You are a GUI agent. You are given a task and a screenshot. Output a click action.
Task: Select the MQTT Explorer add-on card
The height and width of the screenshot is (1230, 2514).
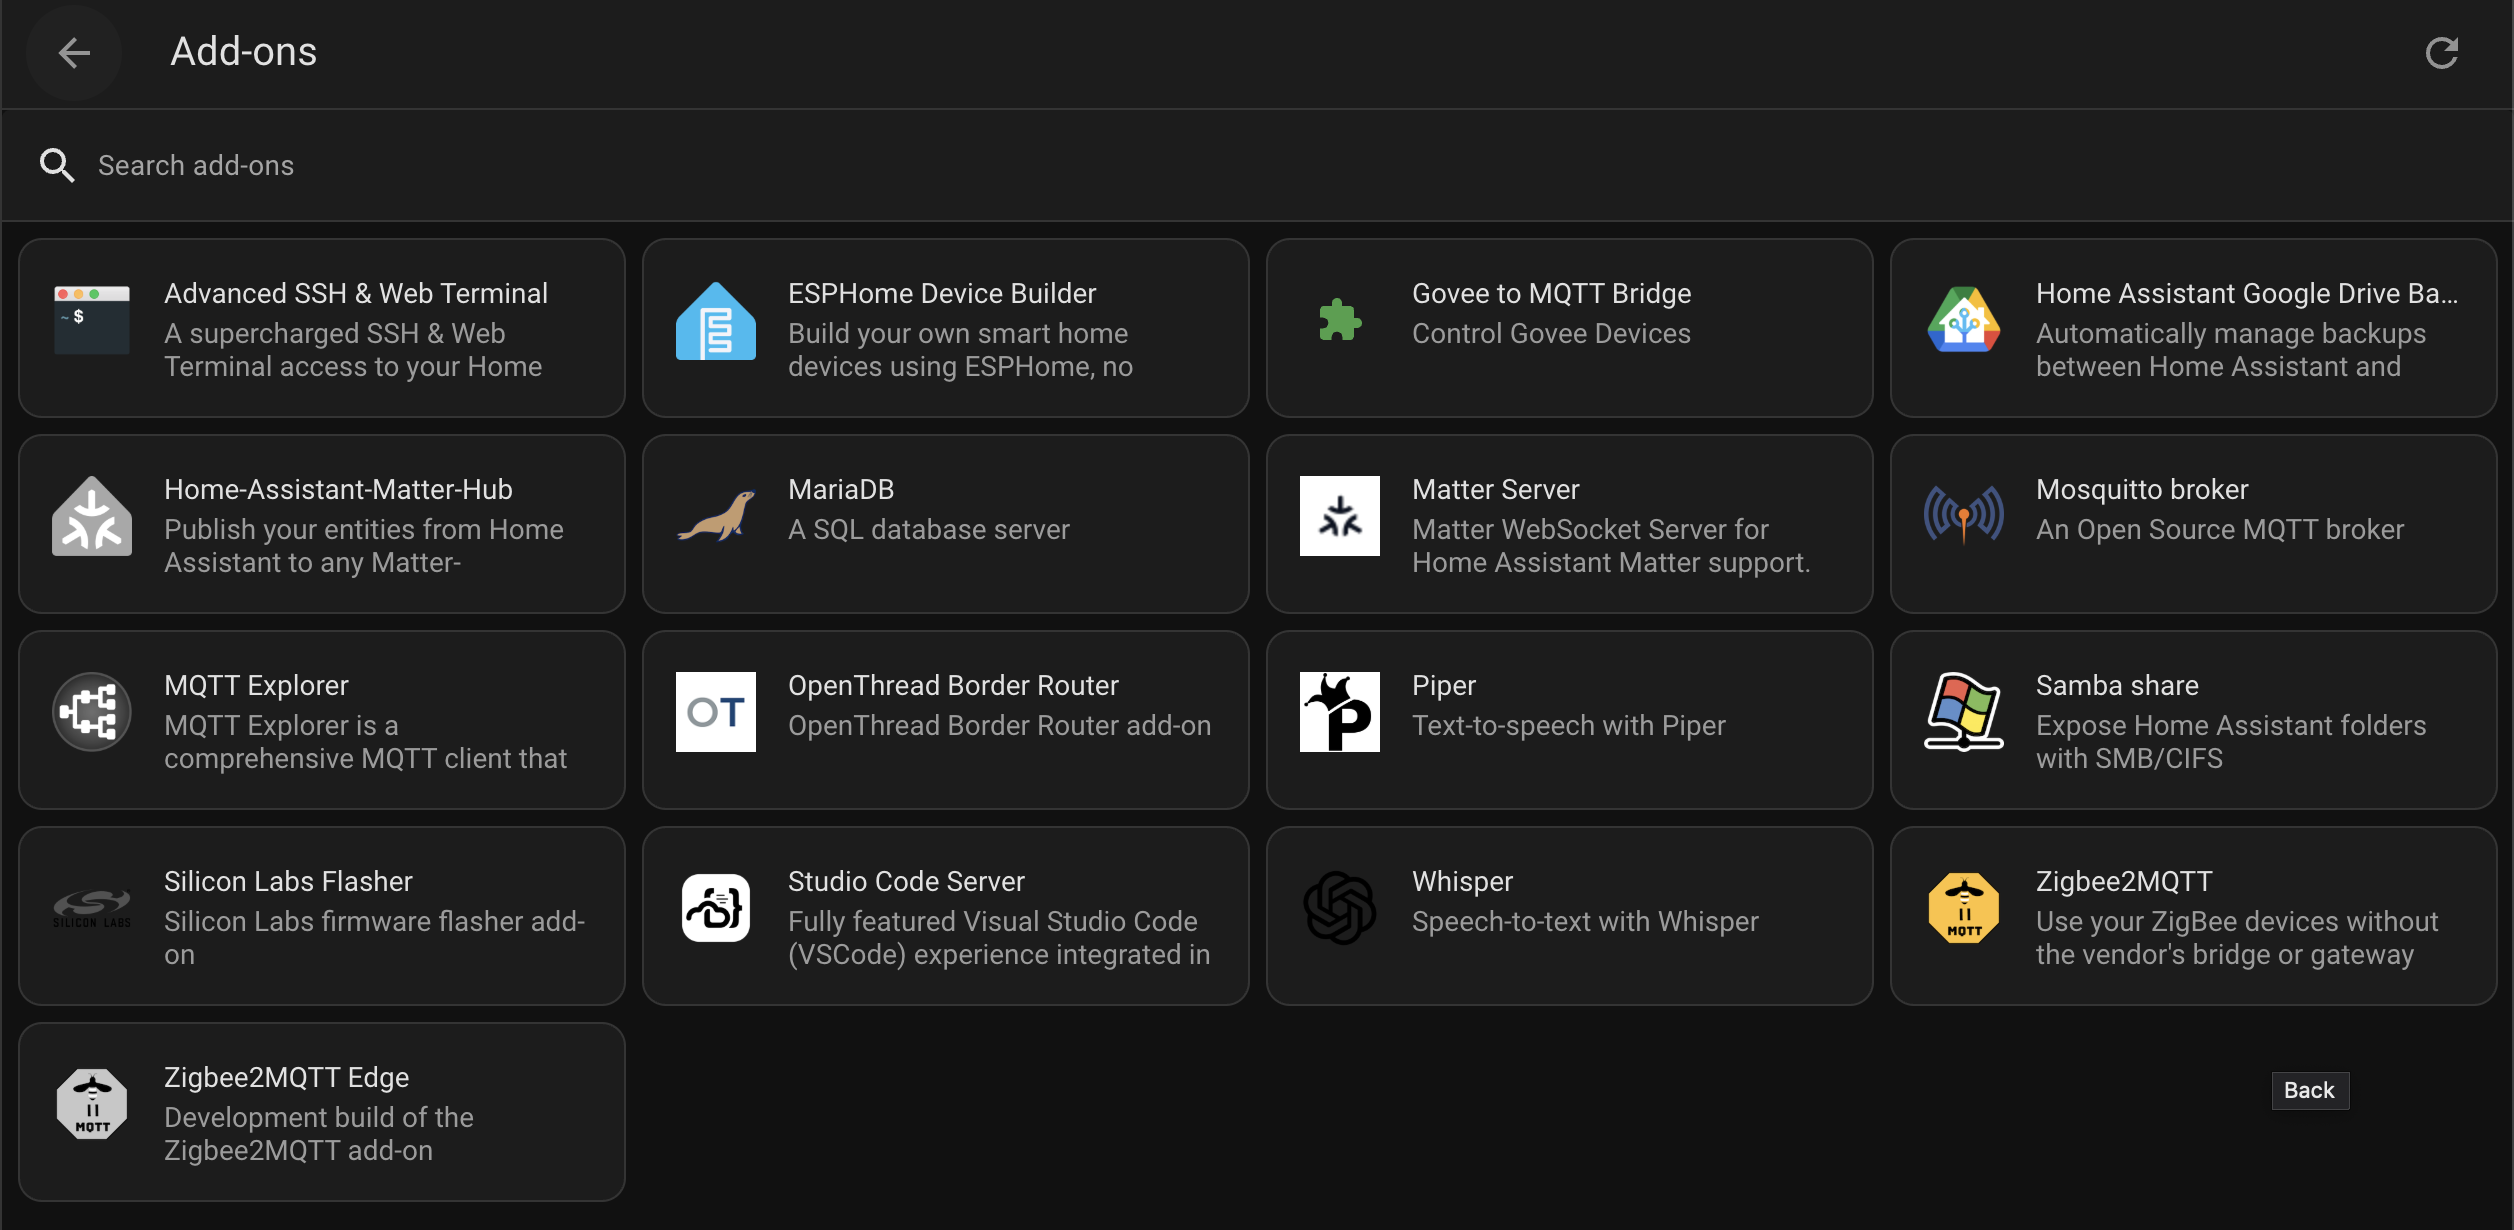click(322, 720)
